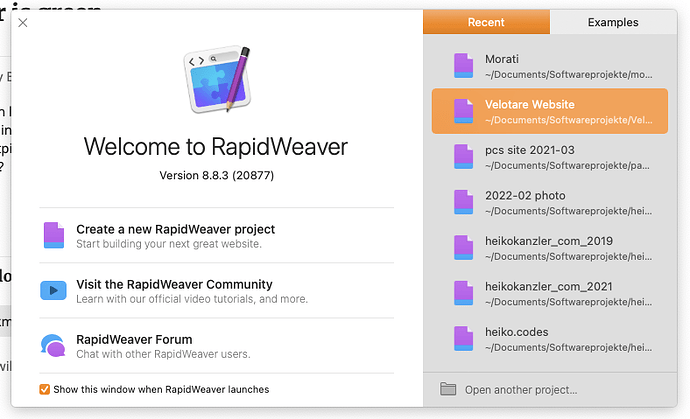
Task: Switch to the Examples tab
Action: pyautogui.click(x=613, y=22)
